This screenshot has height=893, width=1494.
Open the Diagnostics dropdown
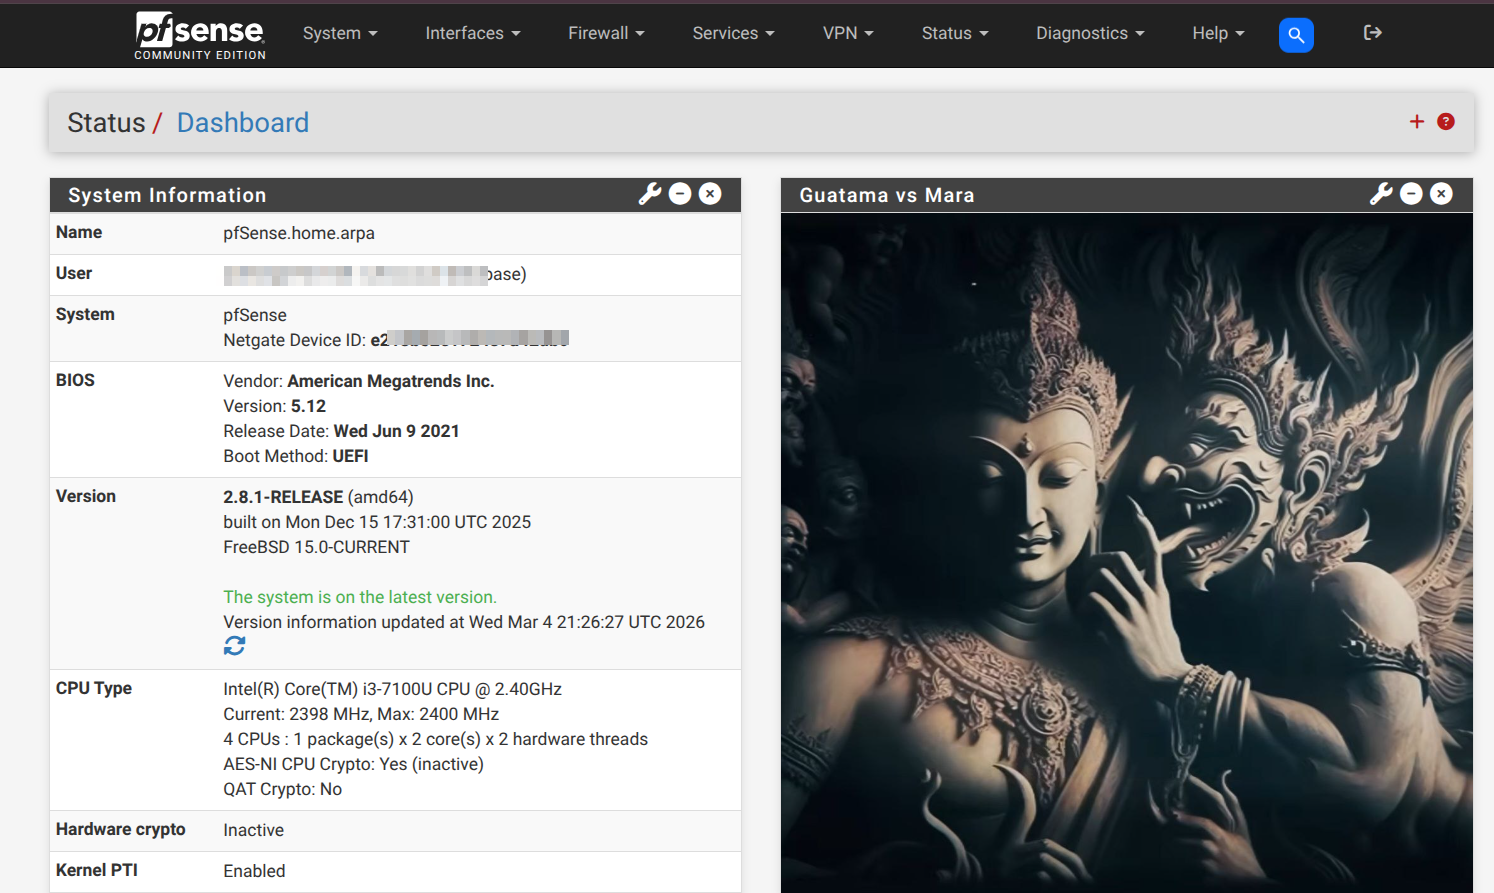pyautogui.click(x=1089, y=33)
